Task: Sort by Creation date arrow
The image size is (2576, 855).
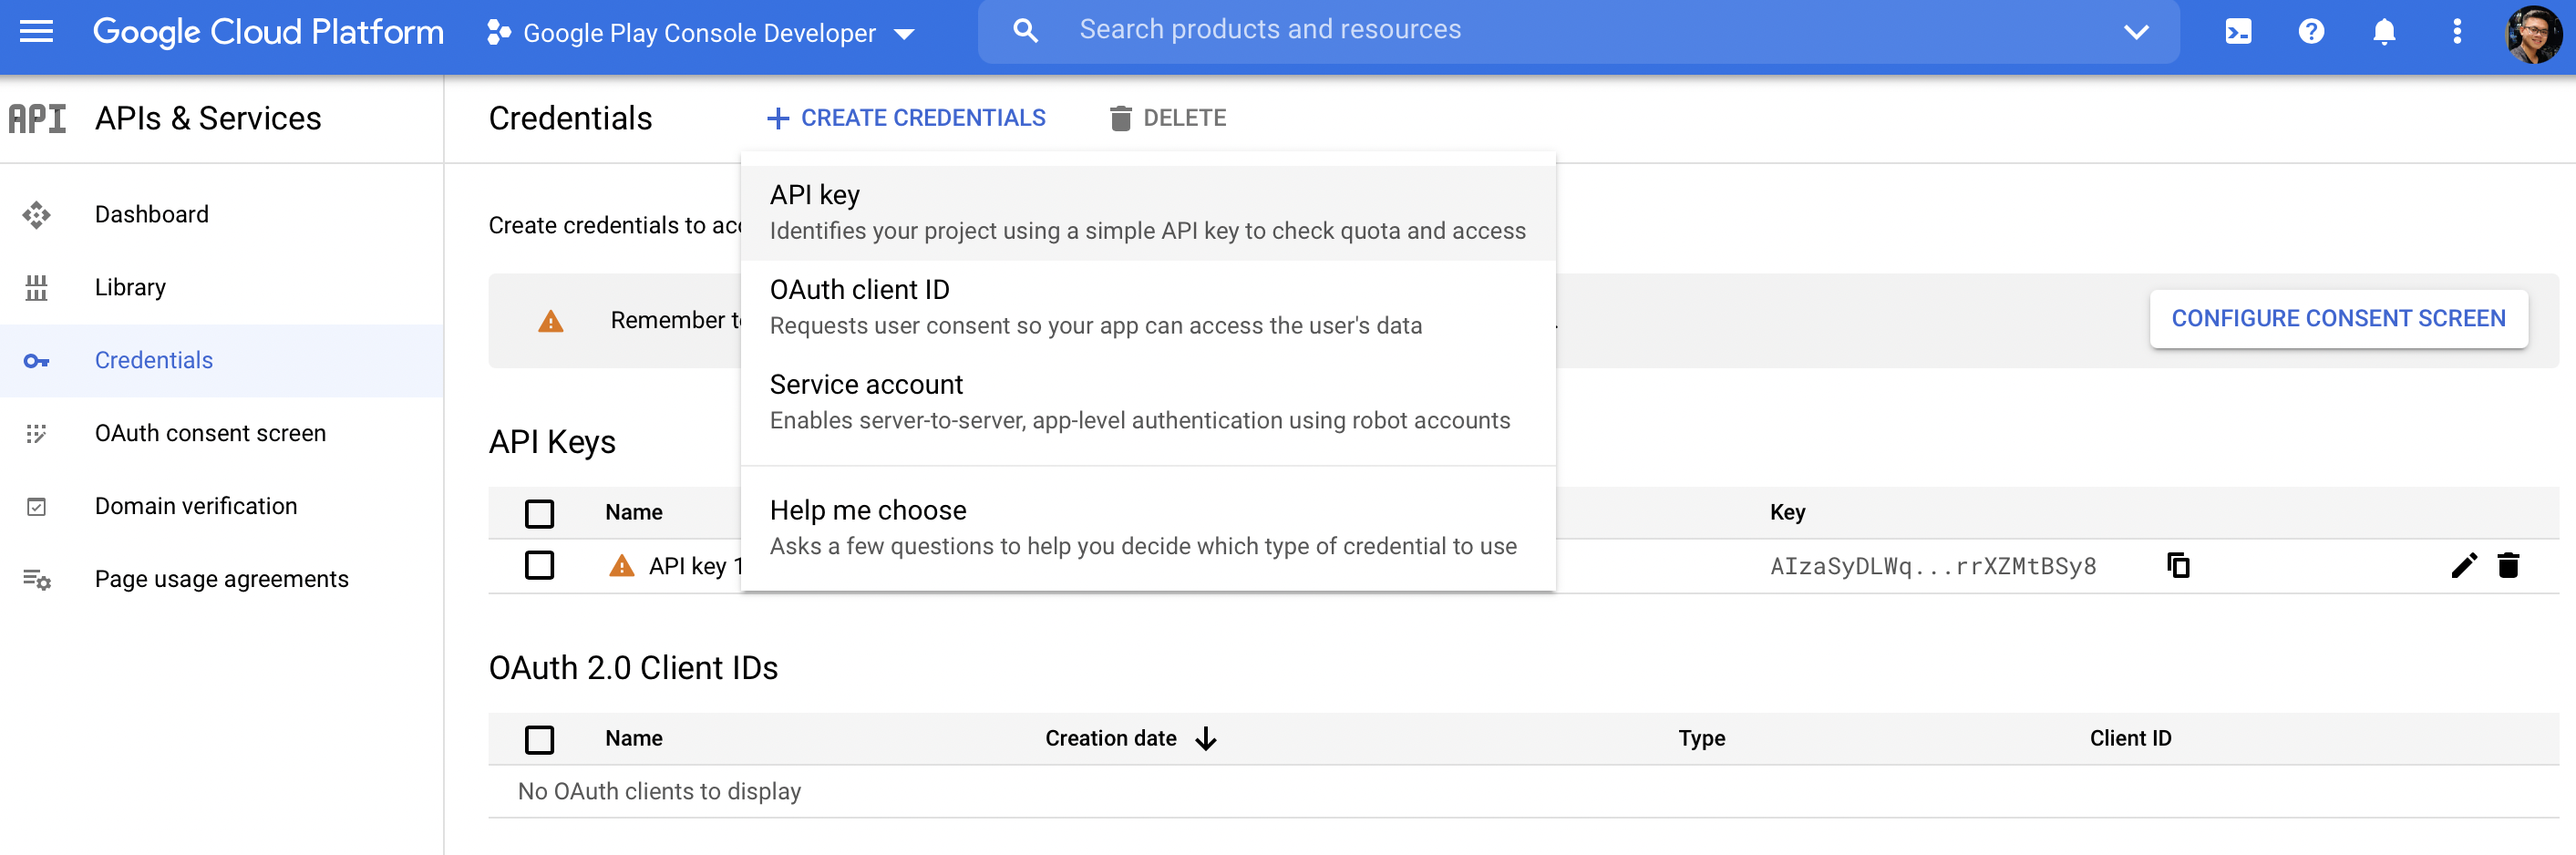Action: (x=1206, y=739)
